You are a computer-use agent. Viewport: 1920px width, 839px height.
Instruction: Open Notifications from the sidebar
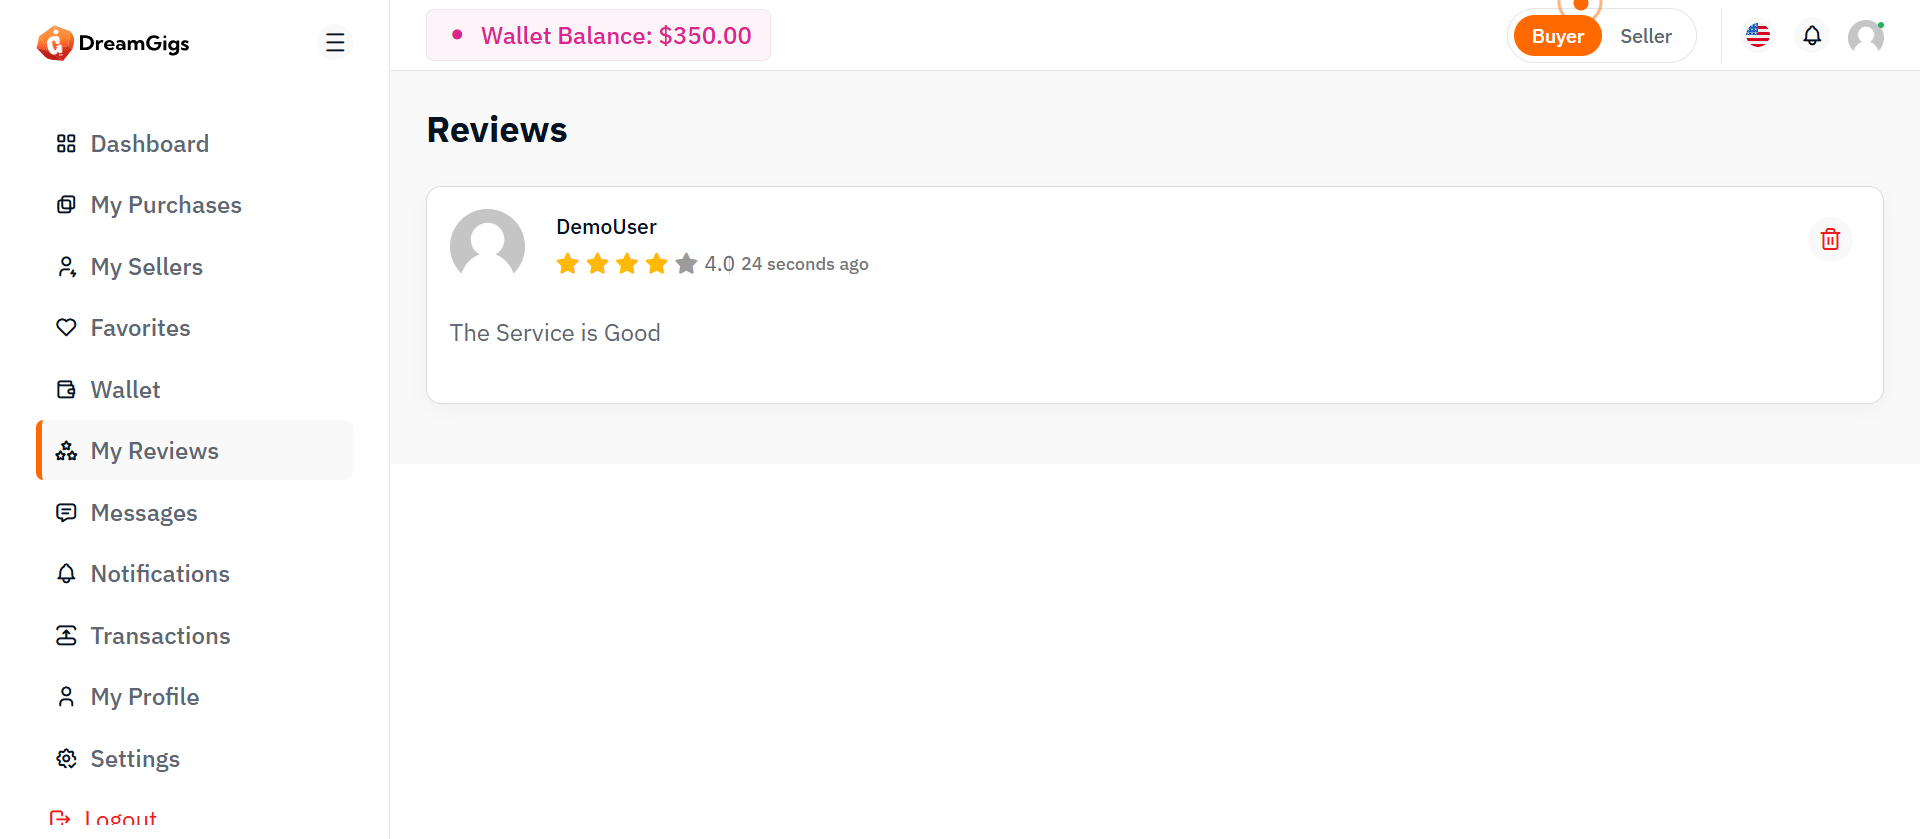click(160, 574)
